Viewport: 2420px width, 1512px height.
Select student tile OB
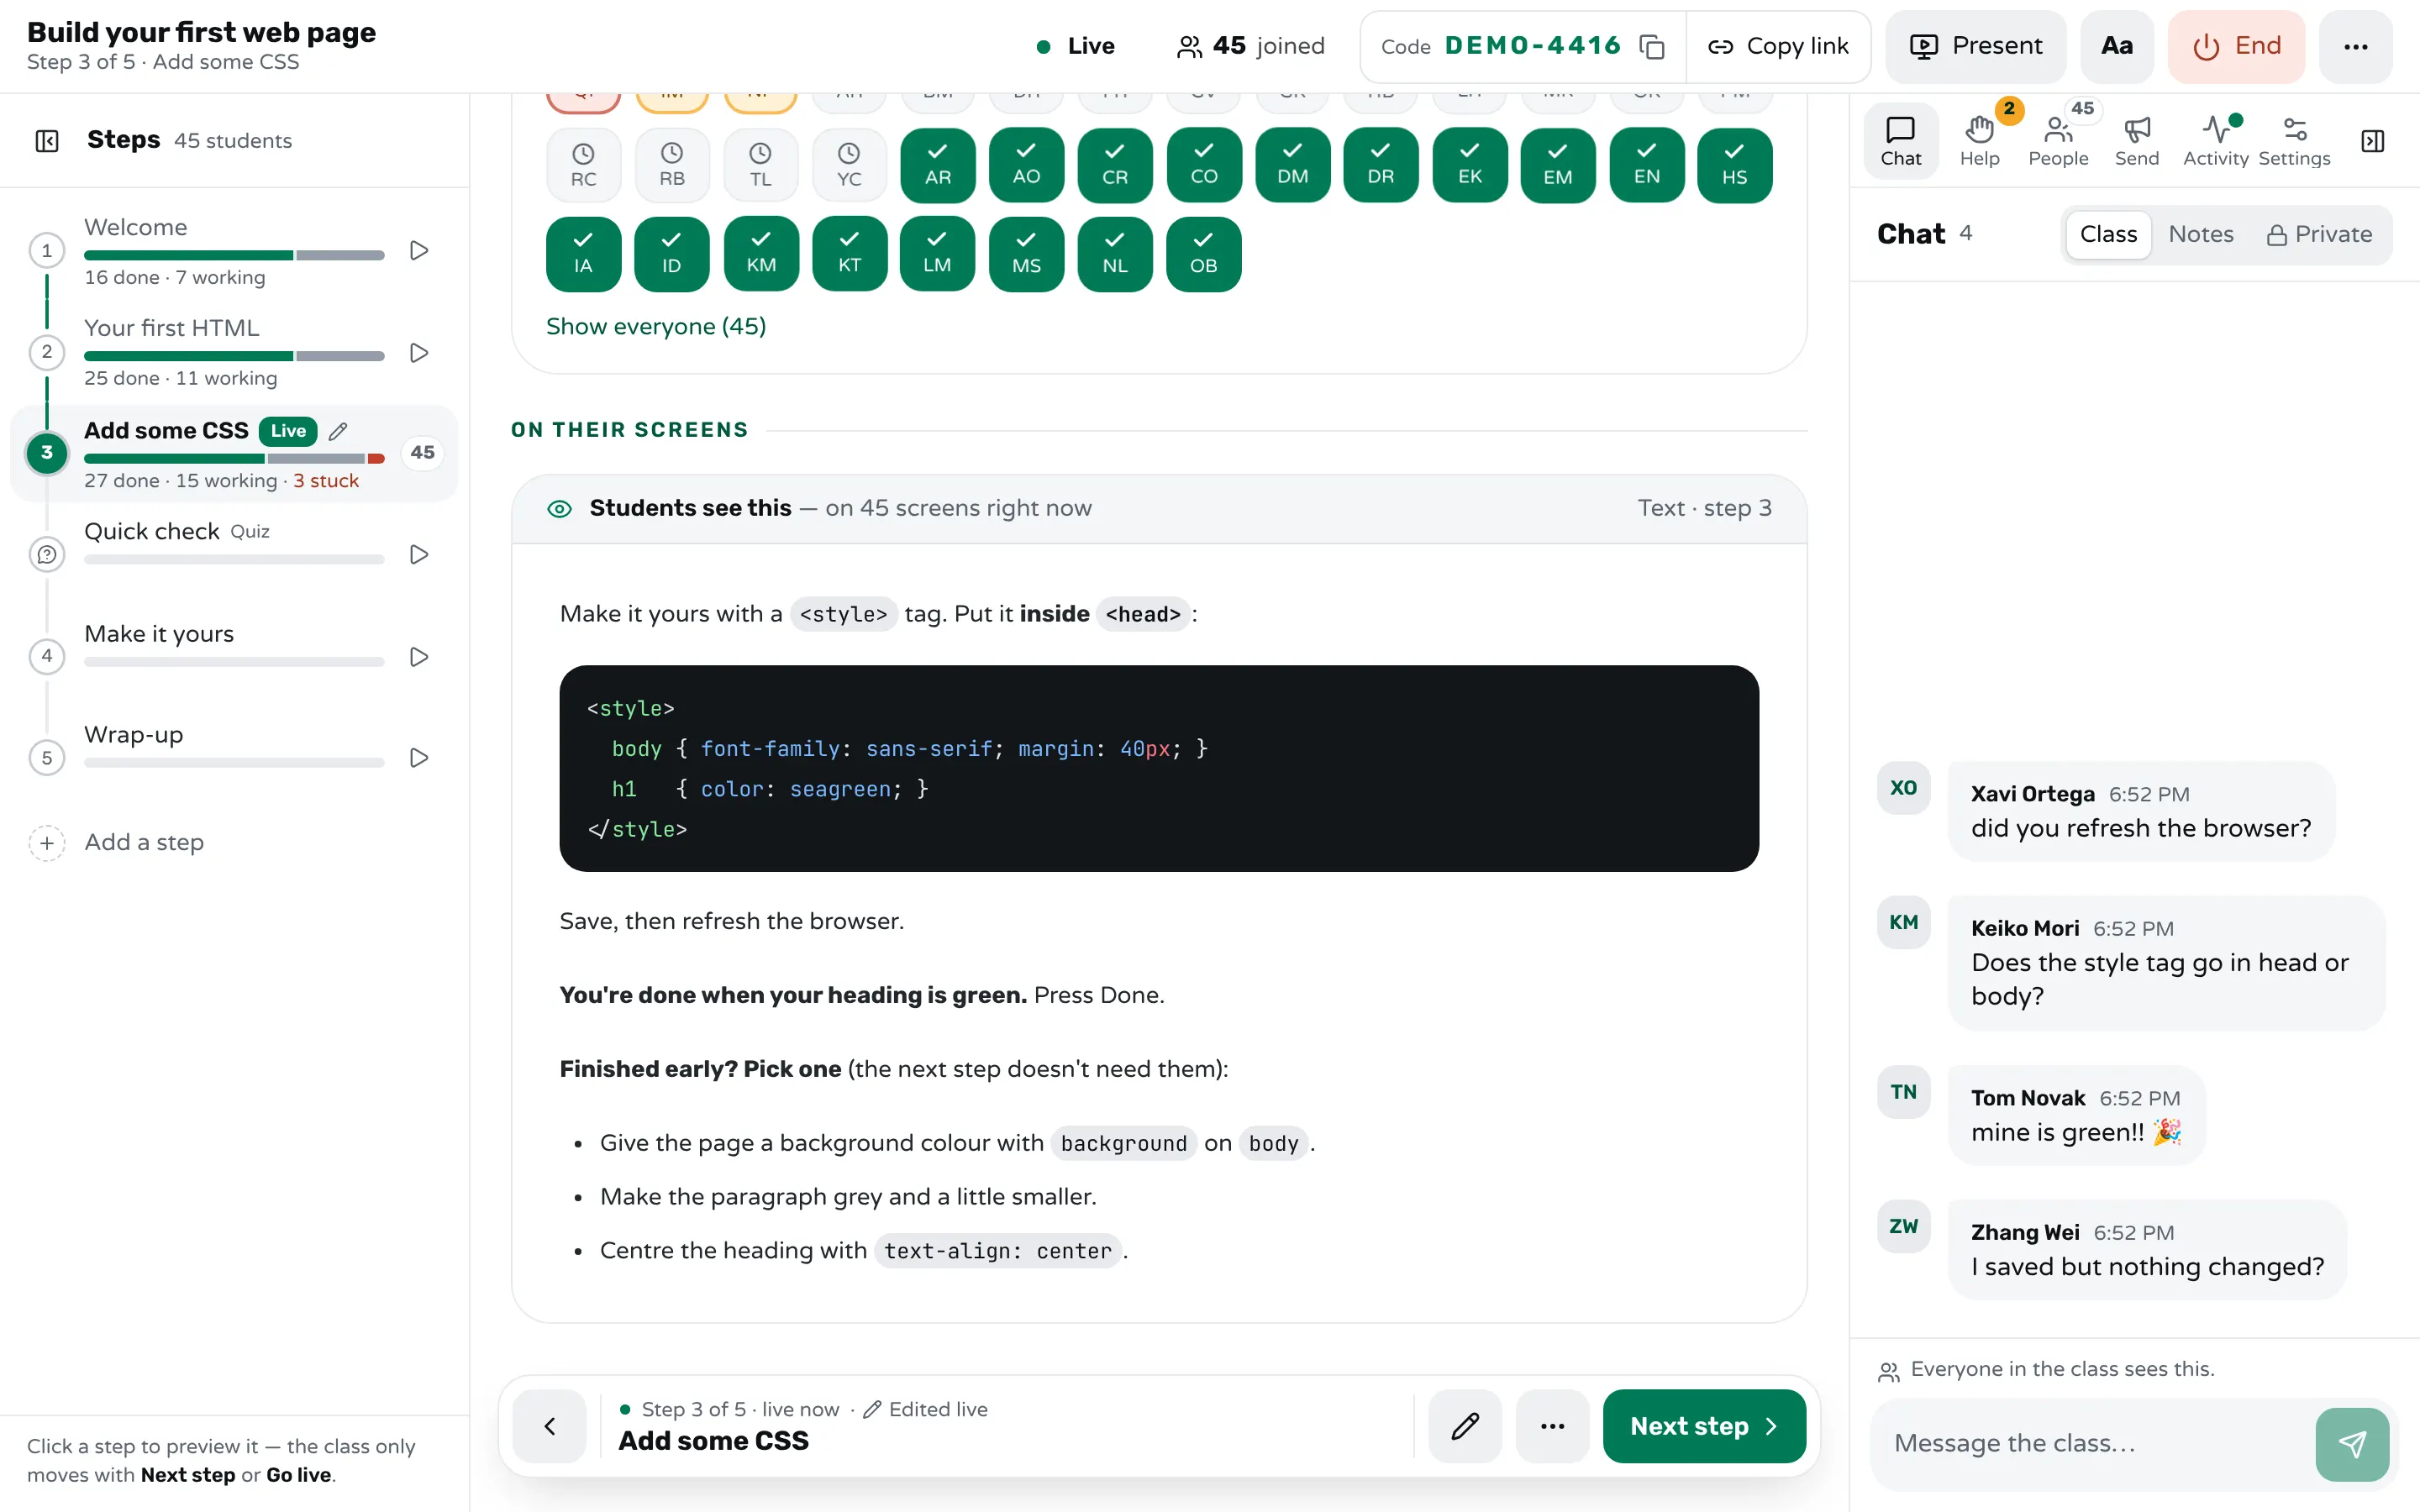1203,254
